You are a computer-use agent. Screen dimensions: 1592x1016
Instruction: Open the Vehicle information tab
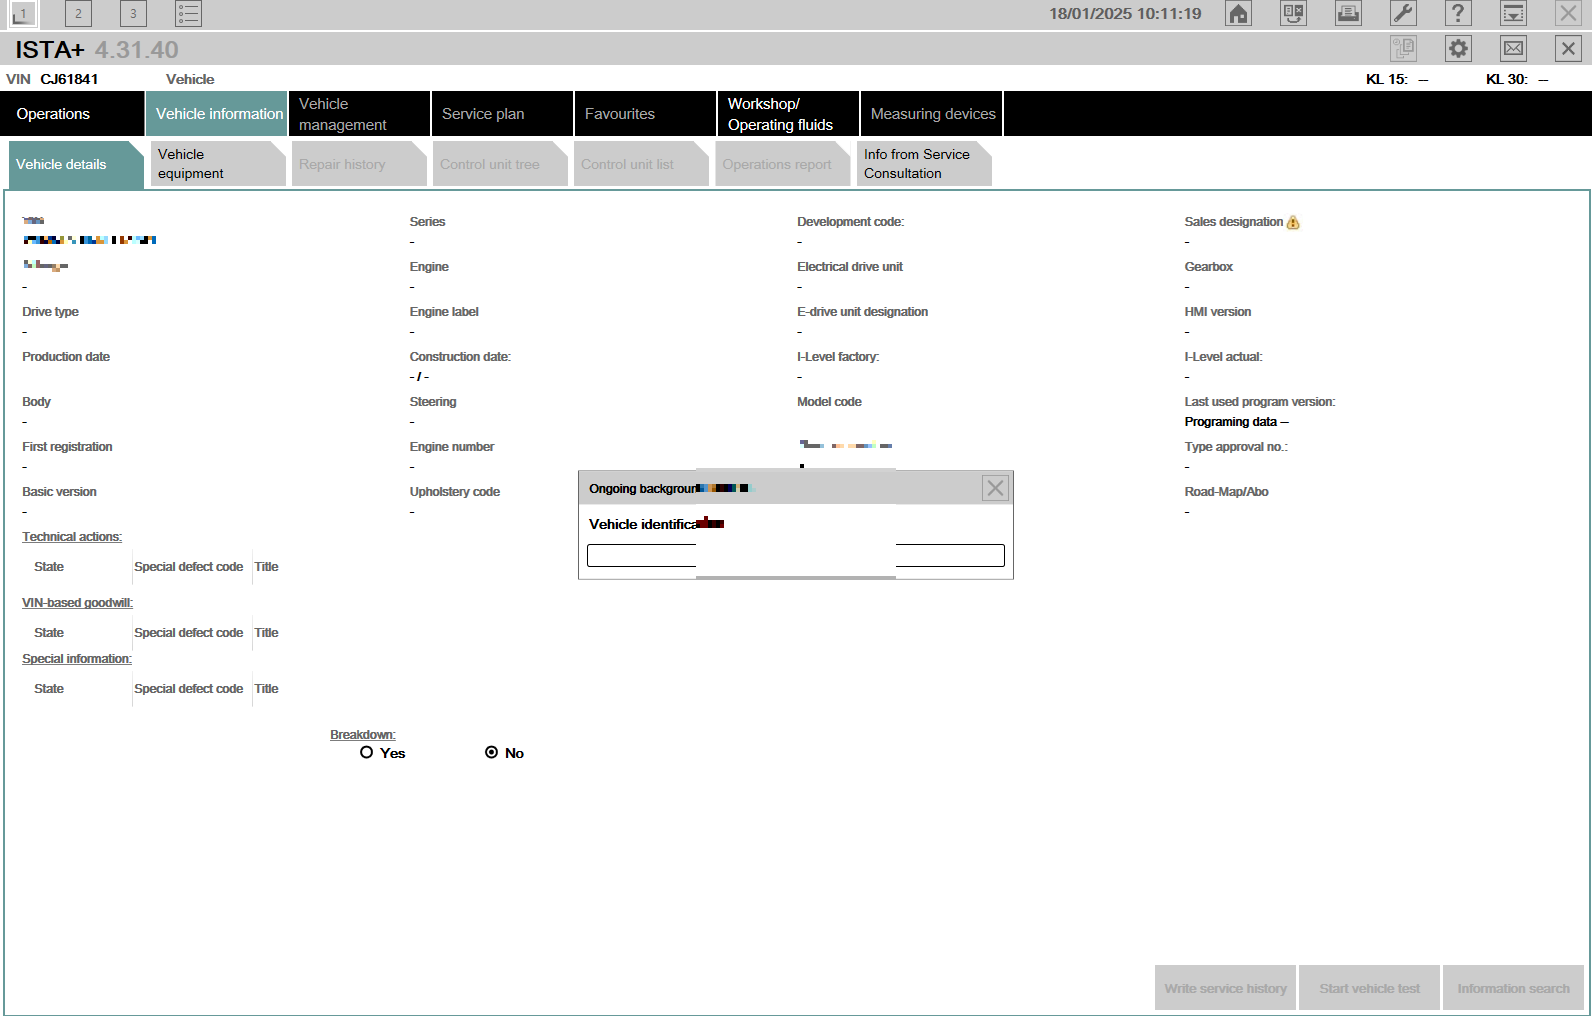click(x=216, y=114)
